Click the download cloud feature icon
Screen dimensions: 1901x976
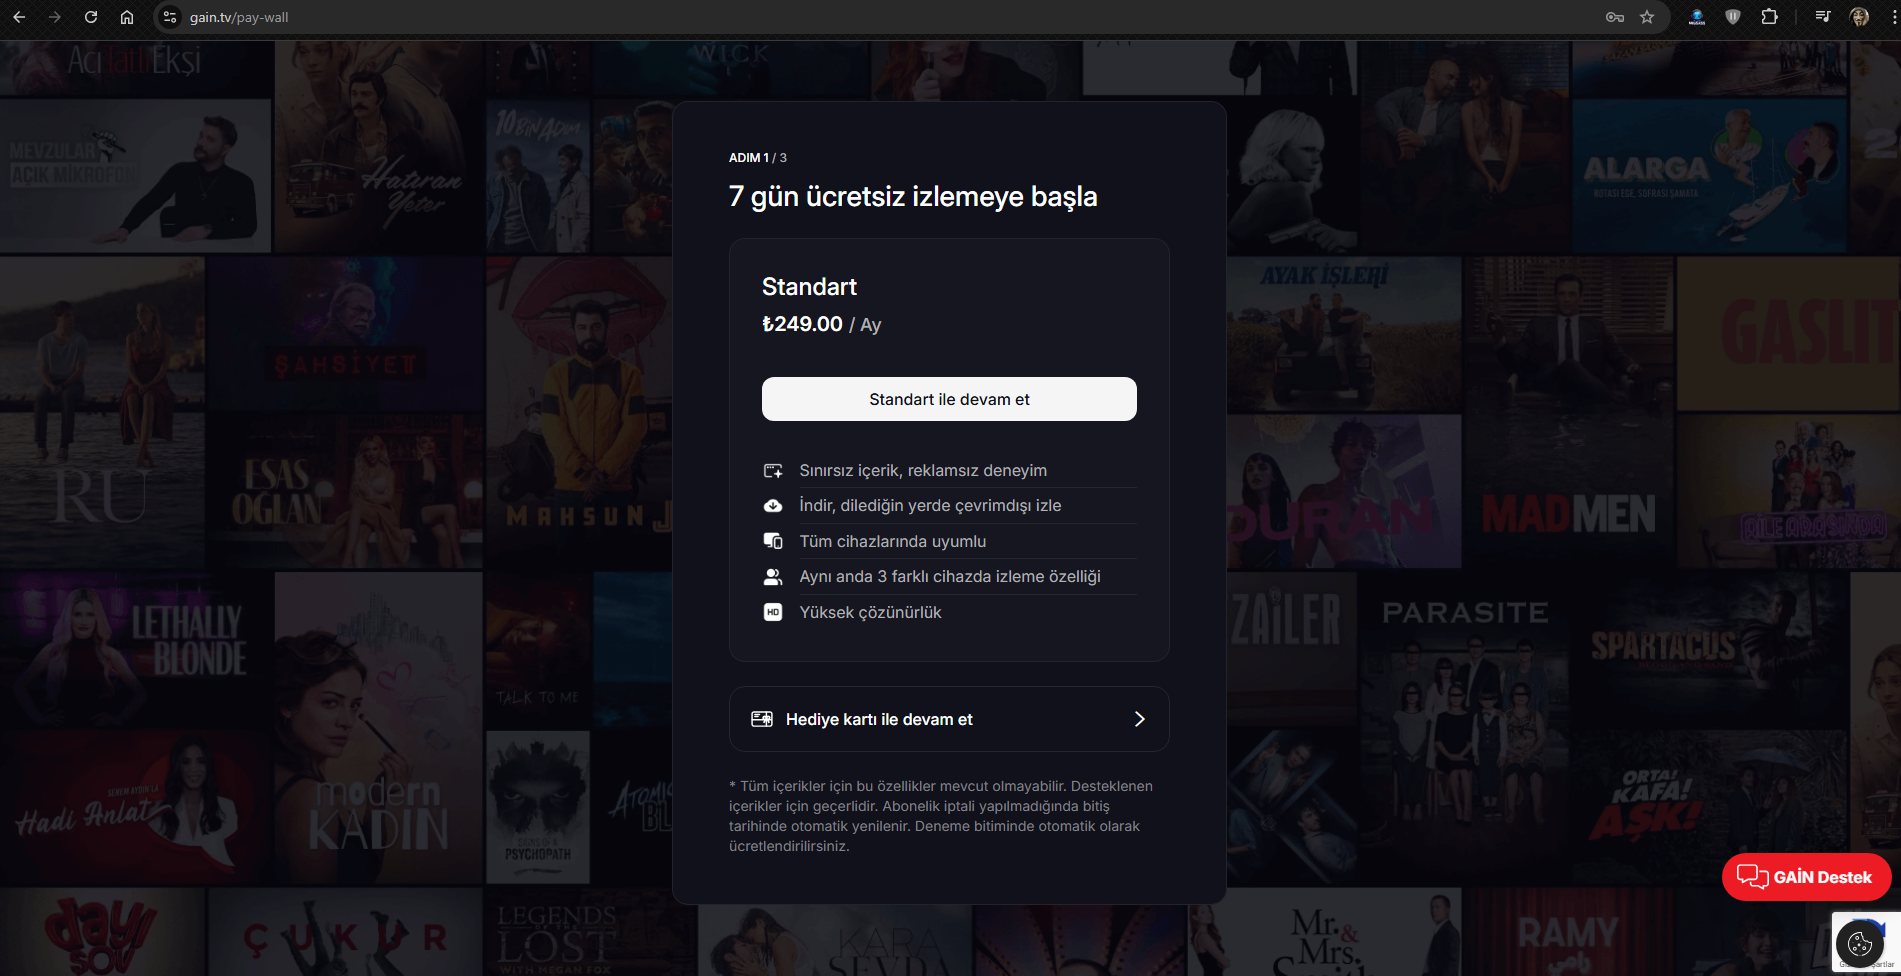pos(773,506)
